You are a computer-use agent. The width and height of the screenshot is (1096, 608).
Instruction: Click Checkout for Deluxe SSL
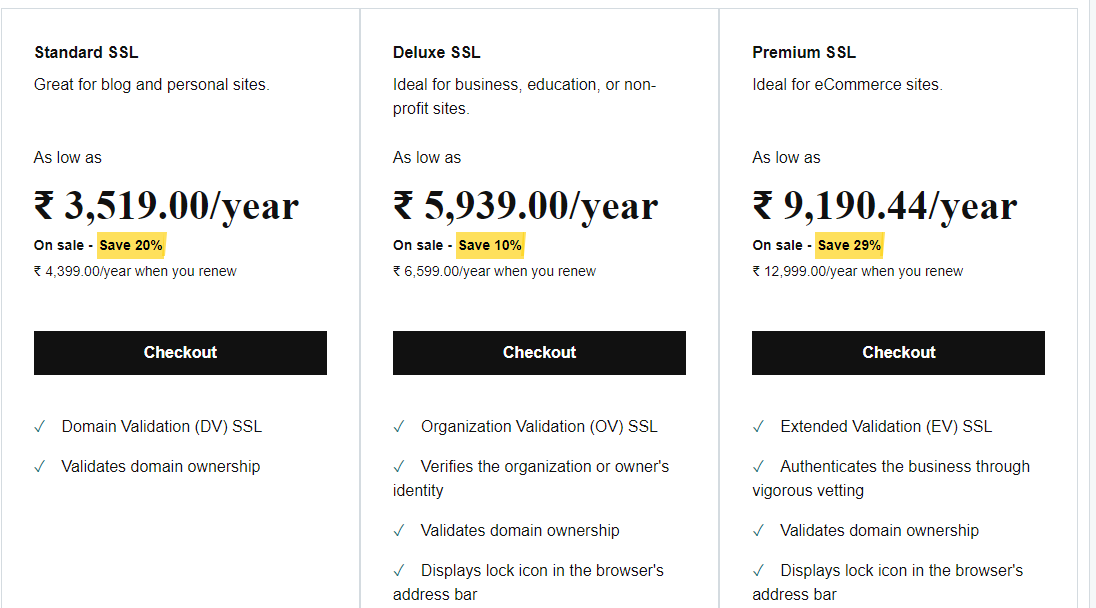(539, 353)
